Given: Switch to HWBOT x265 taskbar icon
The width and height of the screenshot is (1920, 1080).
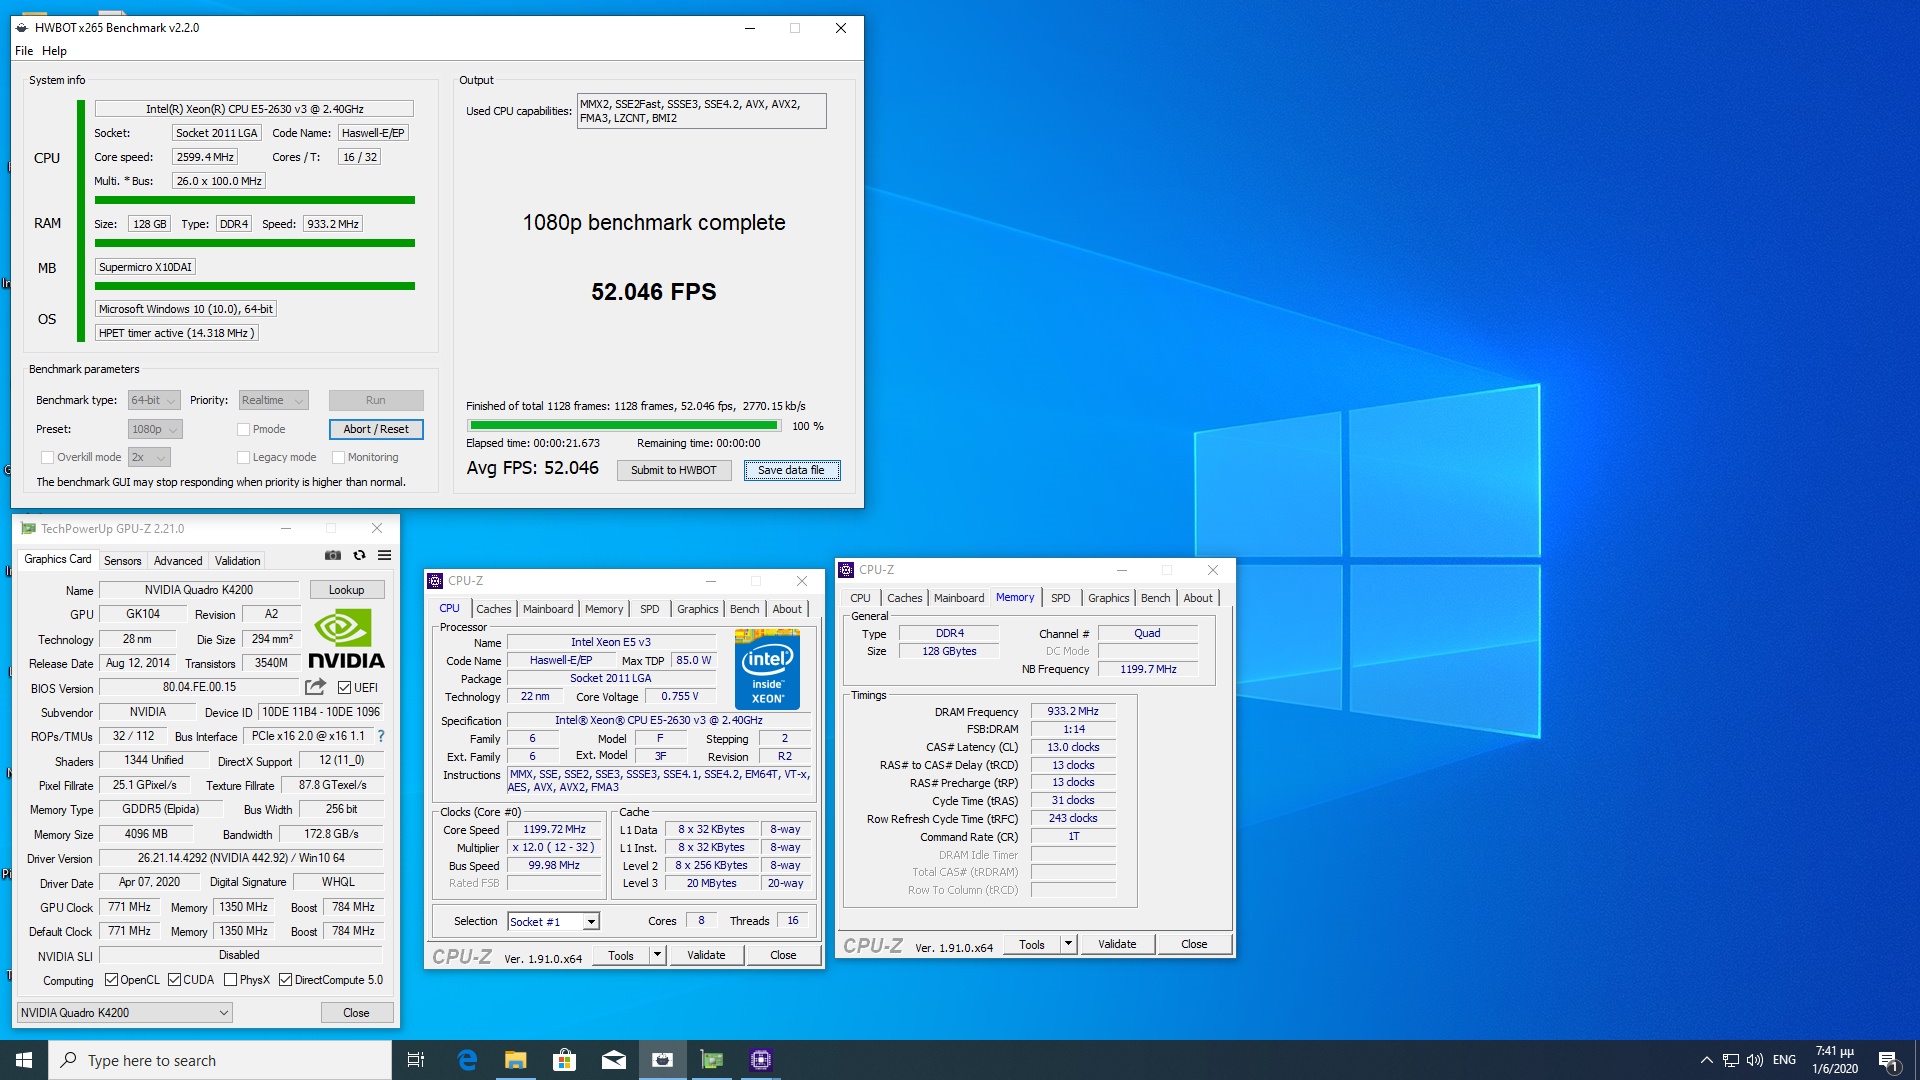Looking at the screenshot, I should tap(663, 1060).
